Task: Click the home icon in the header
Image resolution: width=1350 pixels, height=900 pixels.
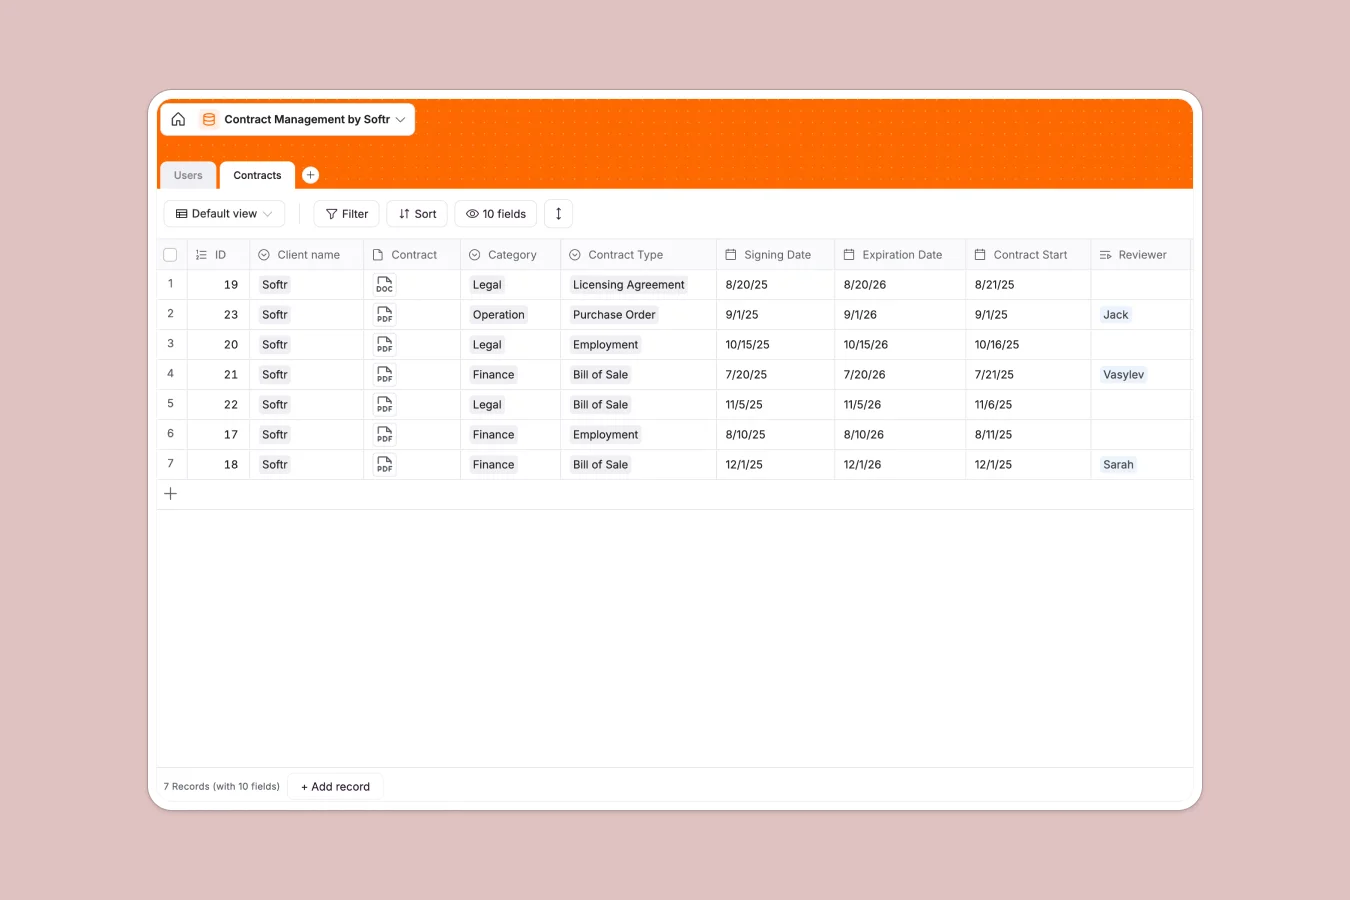Action: click(178, 119)
